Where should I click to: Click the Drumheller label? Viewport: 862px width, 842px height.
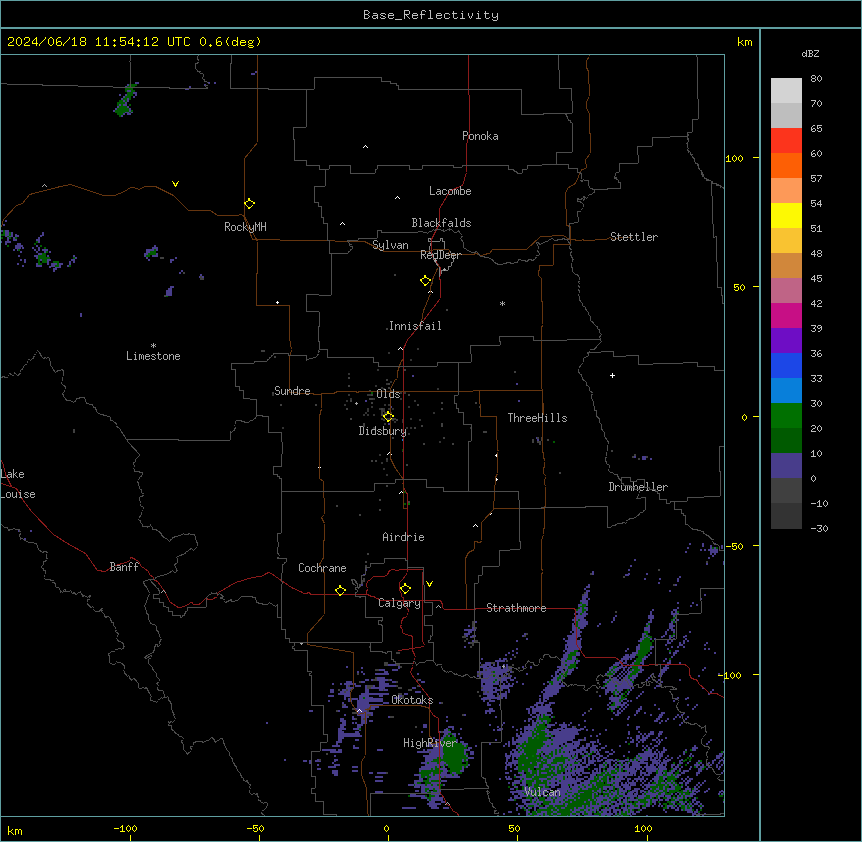click(638, 487)
